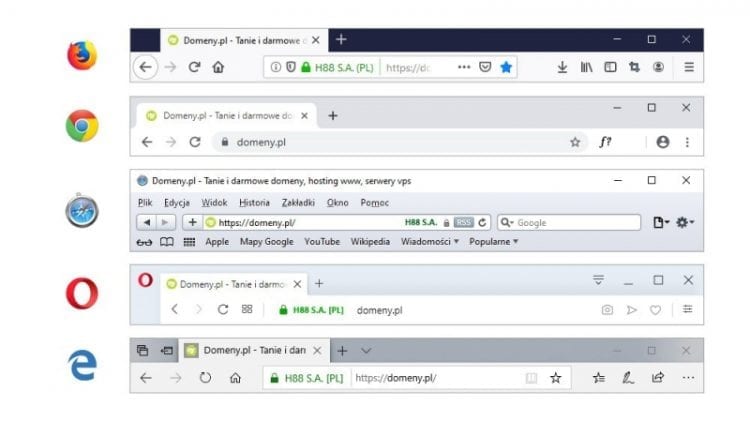Select Firefox Domeny.pl tab
750x421 pixels.
[244, 41]
